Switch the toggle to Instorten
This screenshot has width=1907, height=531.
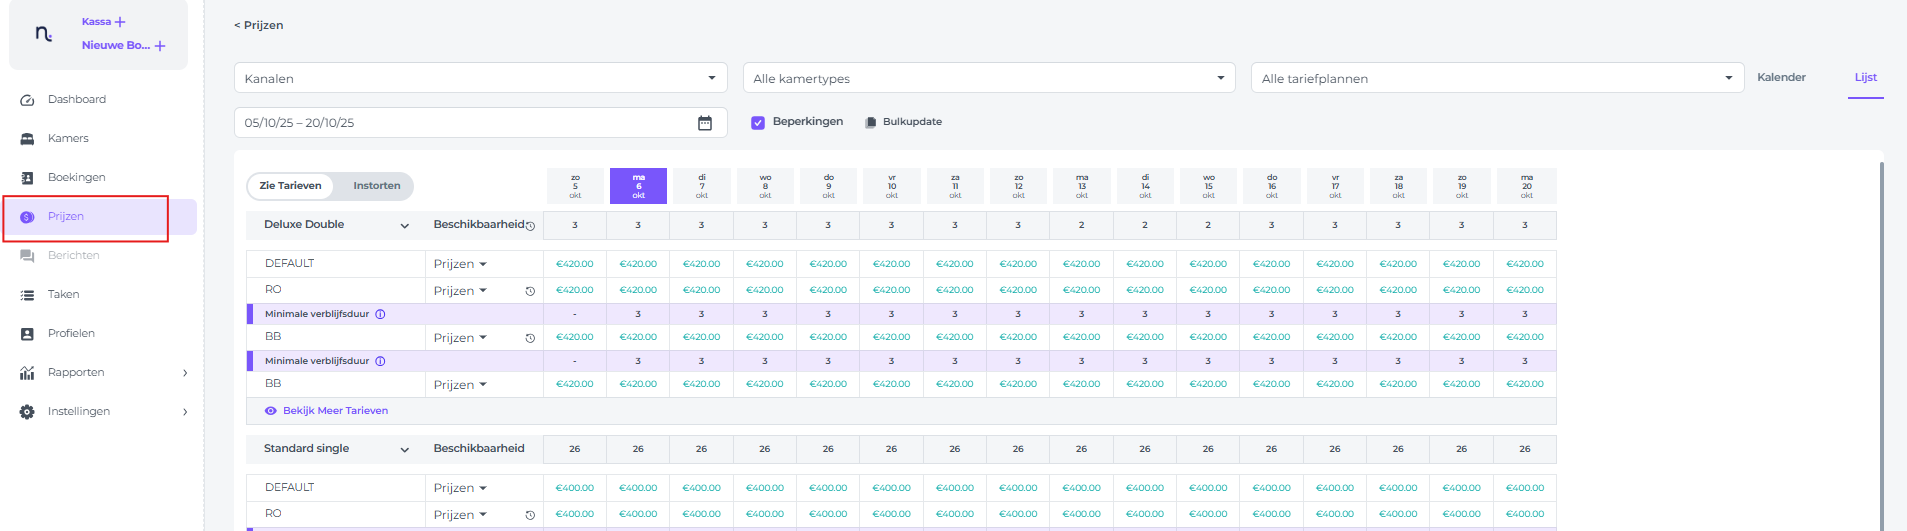pyautogui.click(x=376, y=186)
